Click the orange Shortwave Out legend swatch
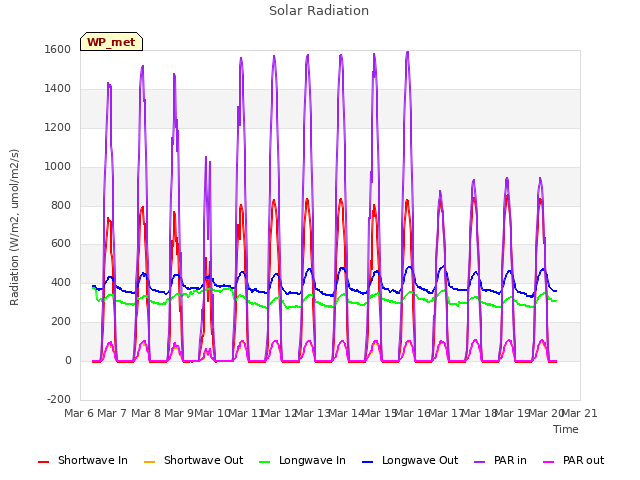640x480 pixels. click(149, 462)
